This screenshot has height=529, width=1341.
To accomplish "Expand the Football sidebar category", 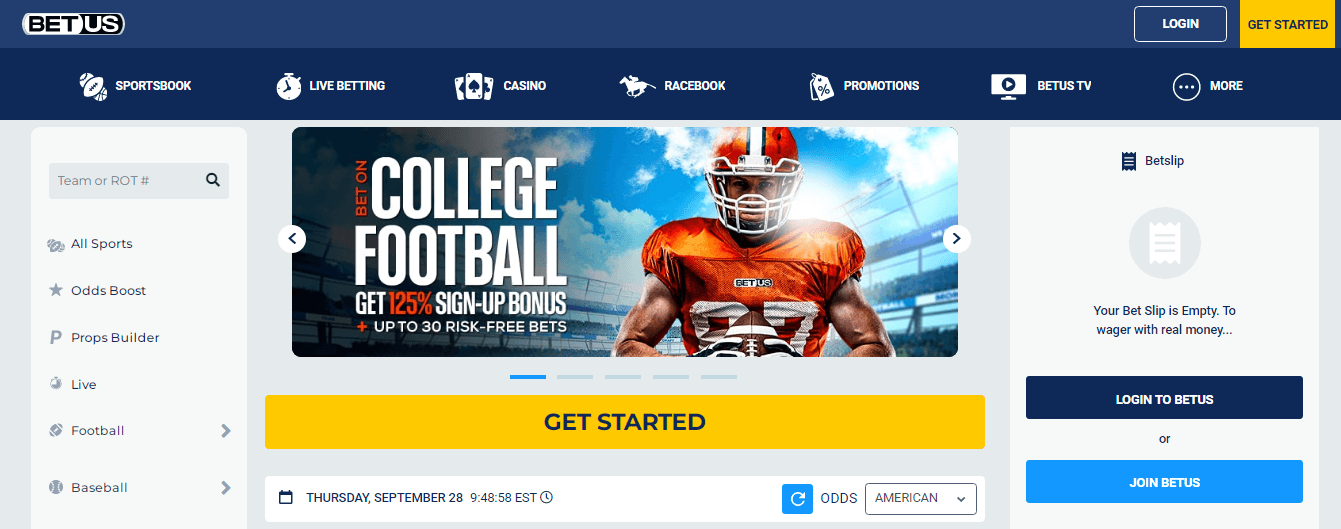I will tap(225, 431).
